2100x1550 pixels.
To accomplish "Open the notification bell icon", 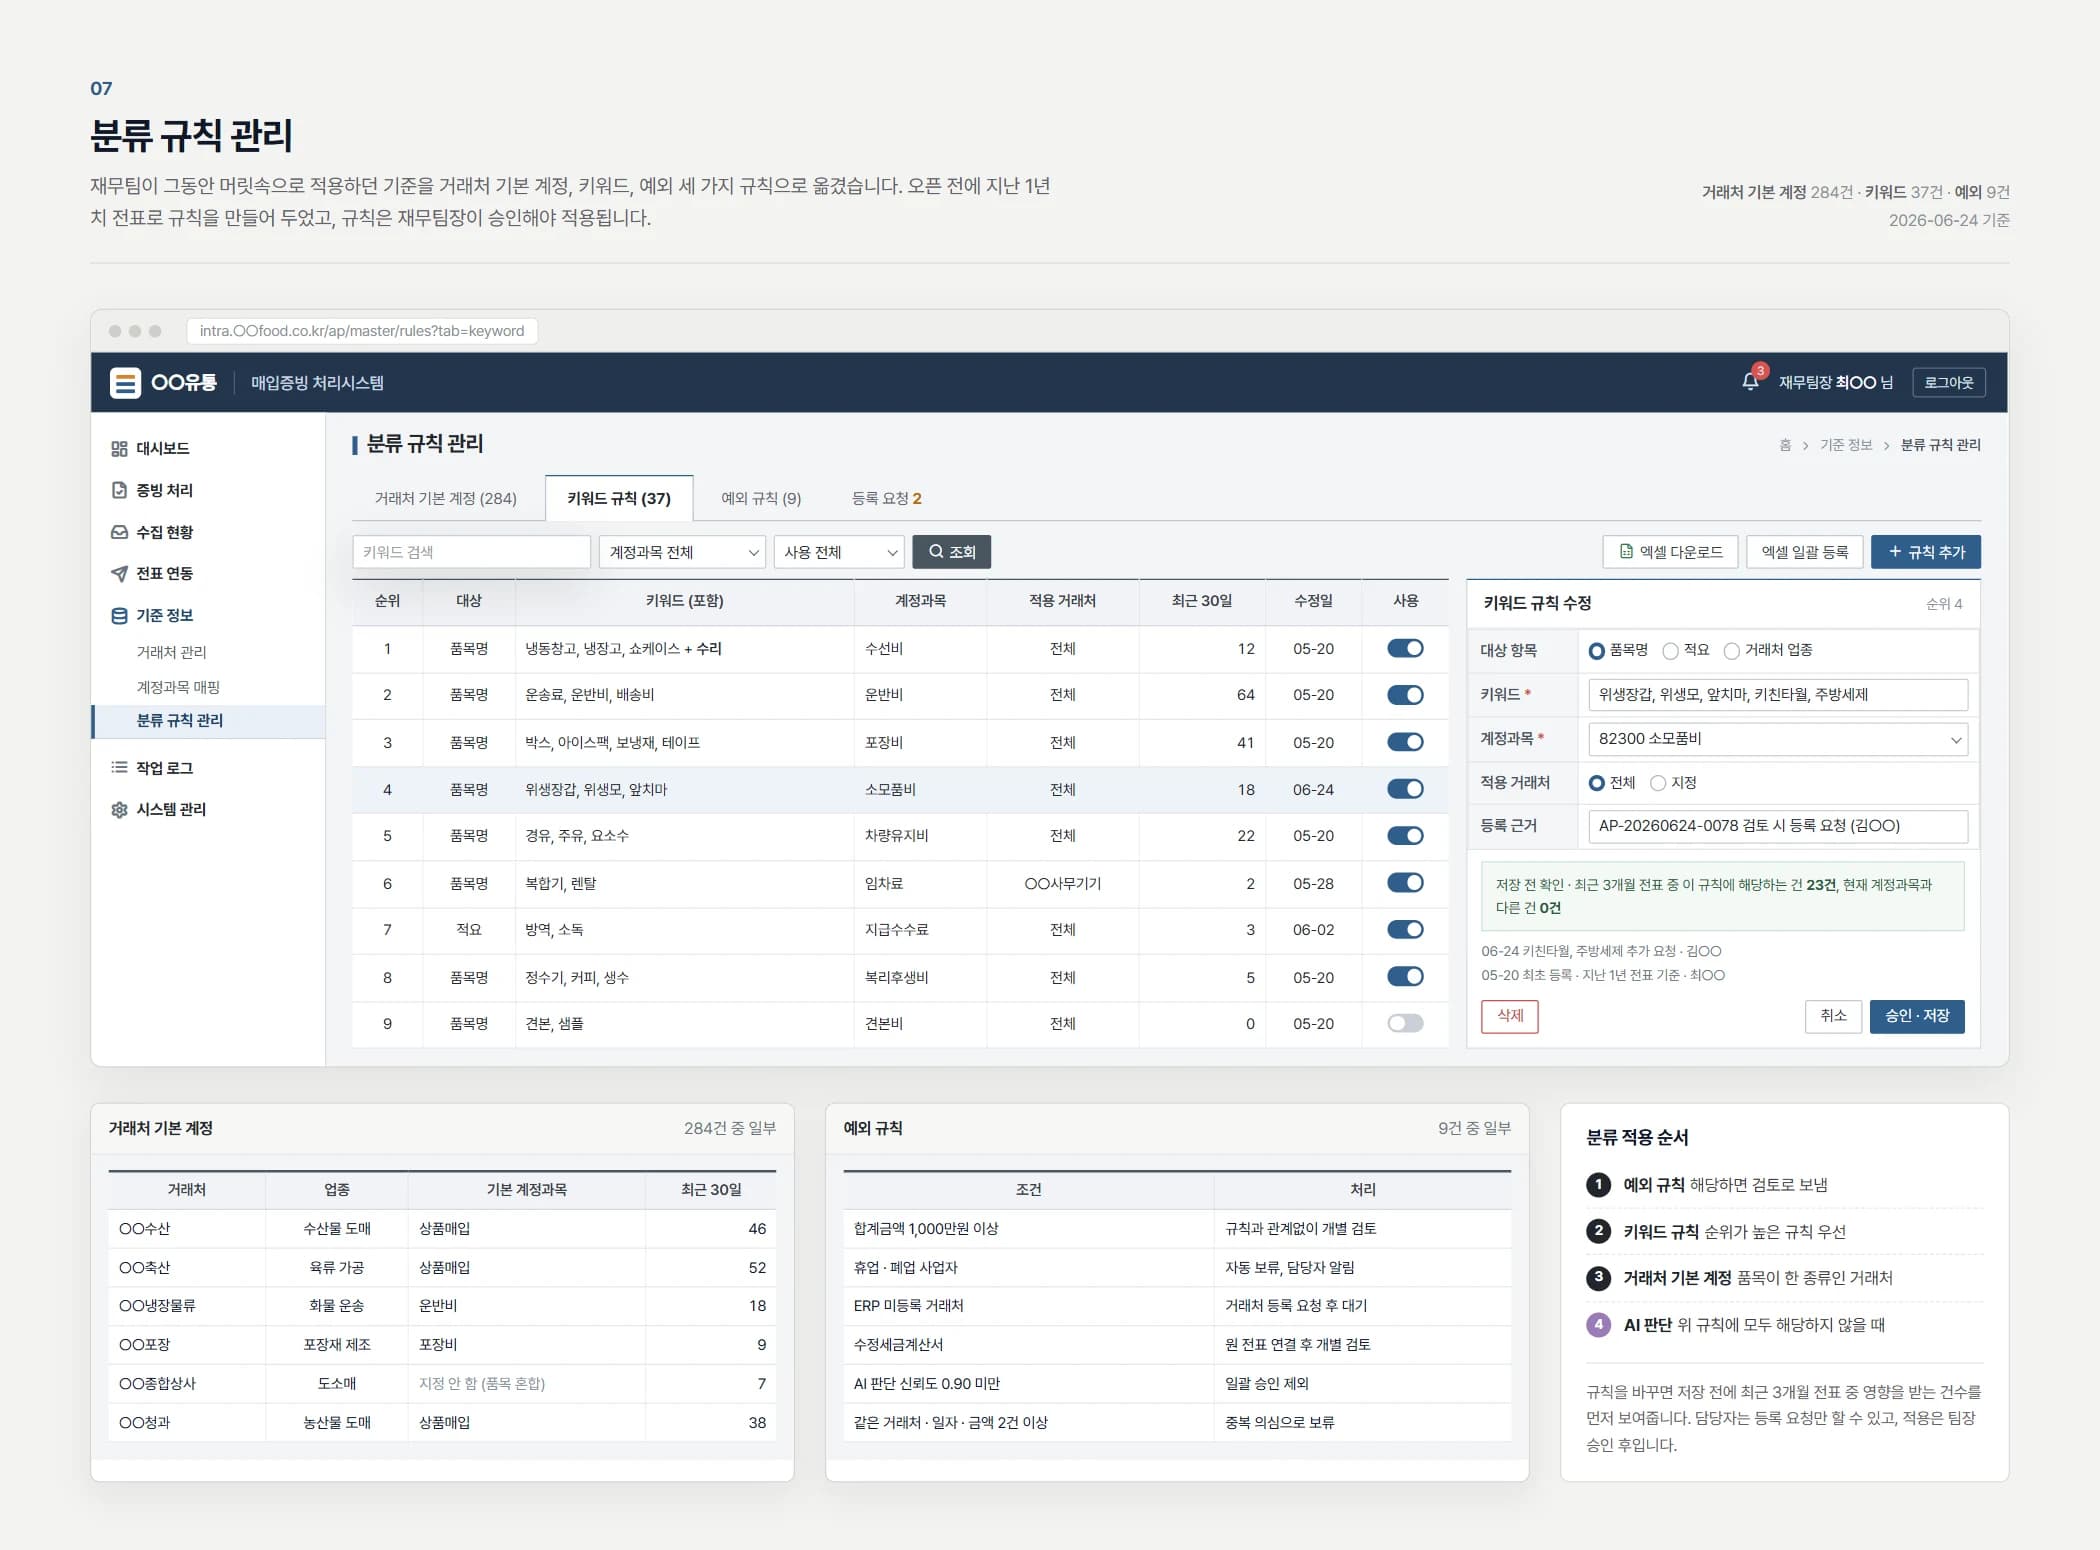I will point(1750,382).
